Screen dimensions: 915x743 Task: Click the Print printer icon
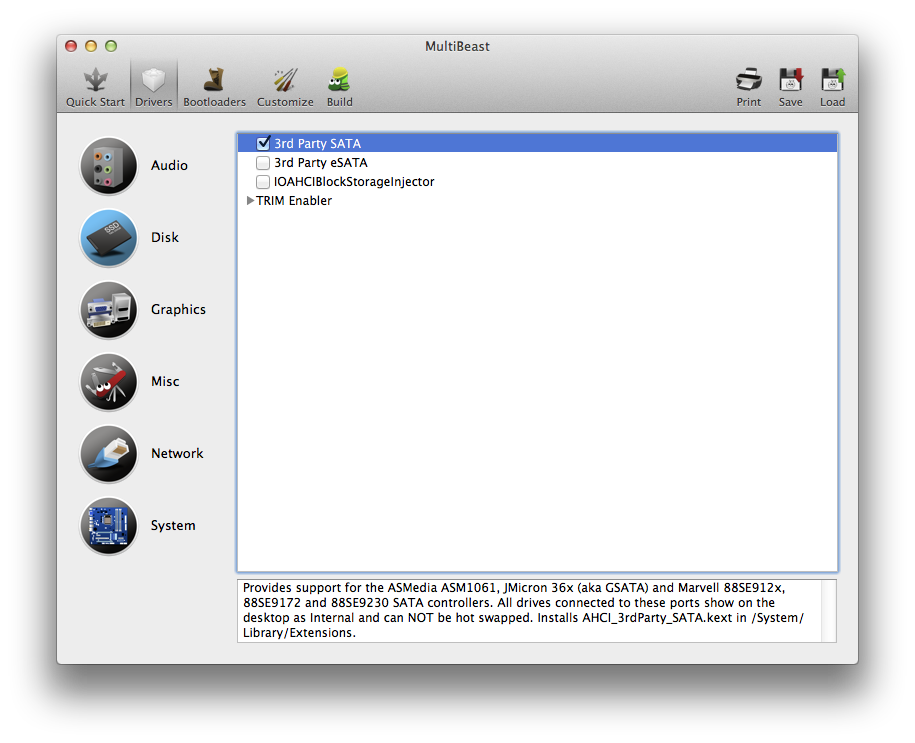point(749,80)
